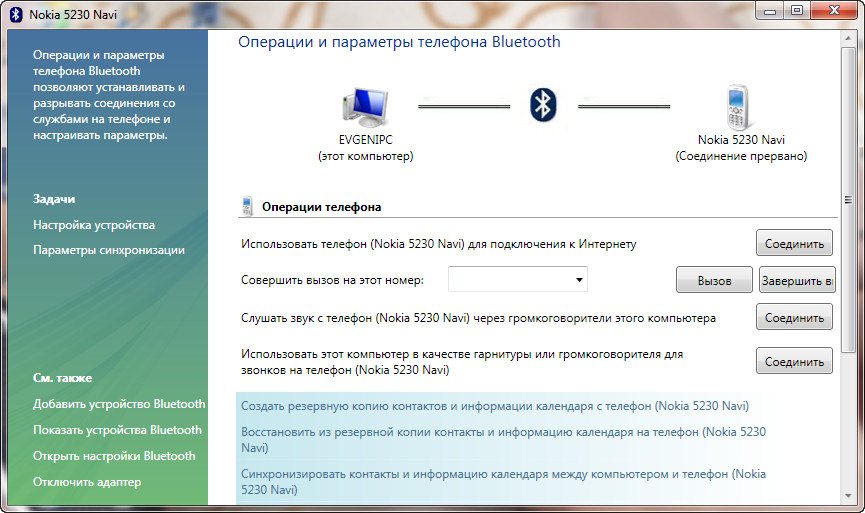Open the phone number dropdown list
This screenshot has height=513, width=865.
tap(581, 280)
